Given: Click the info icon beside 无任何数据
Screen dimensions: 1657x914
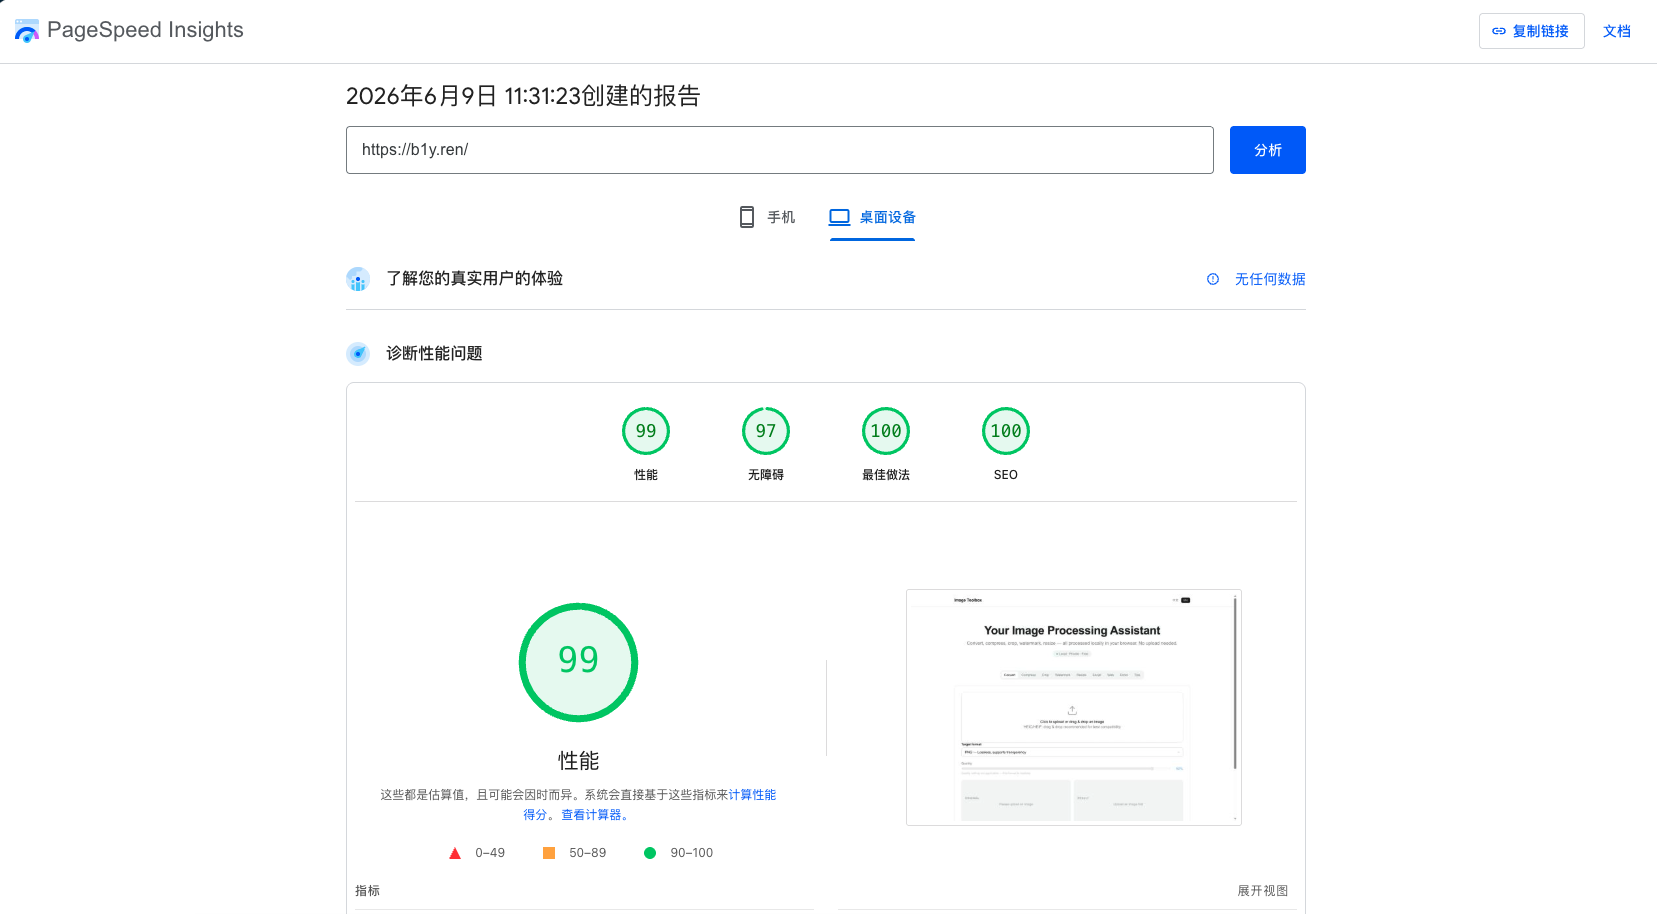Looking at the screenshot, I should [1212, 279].
